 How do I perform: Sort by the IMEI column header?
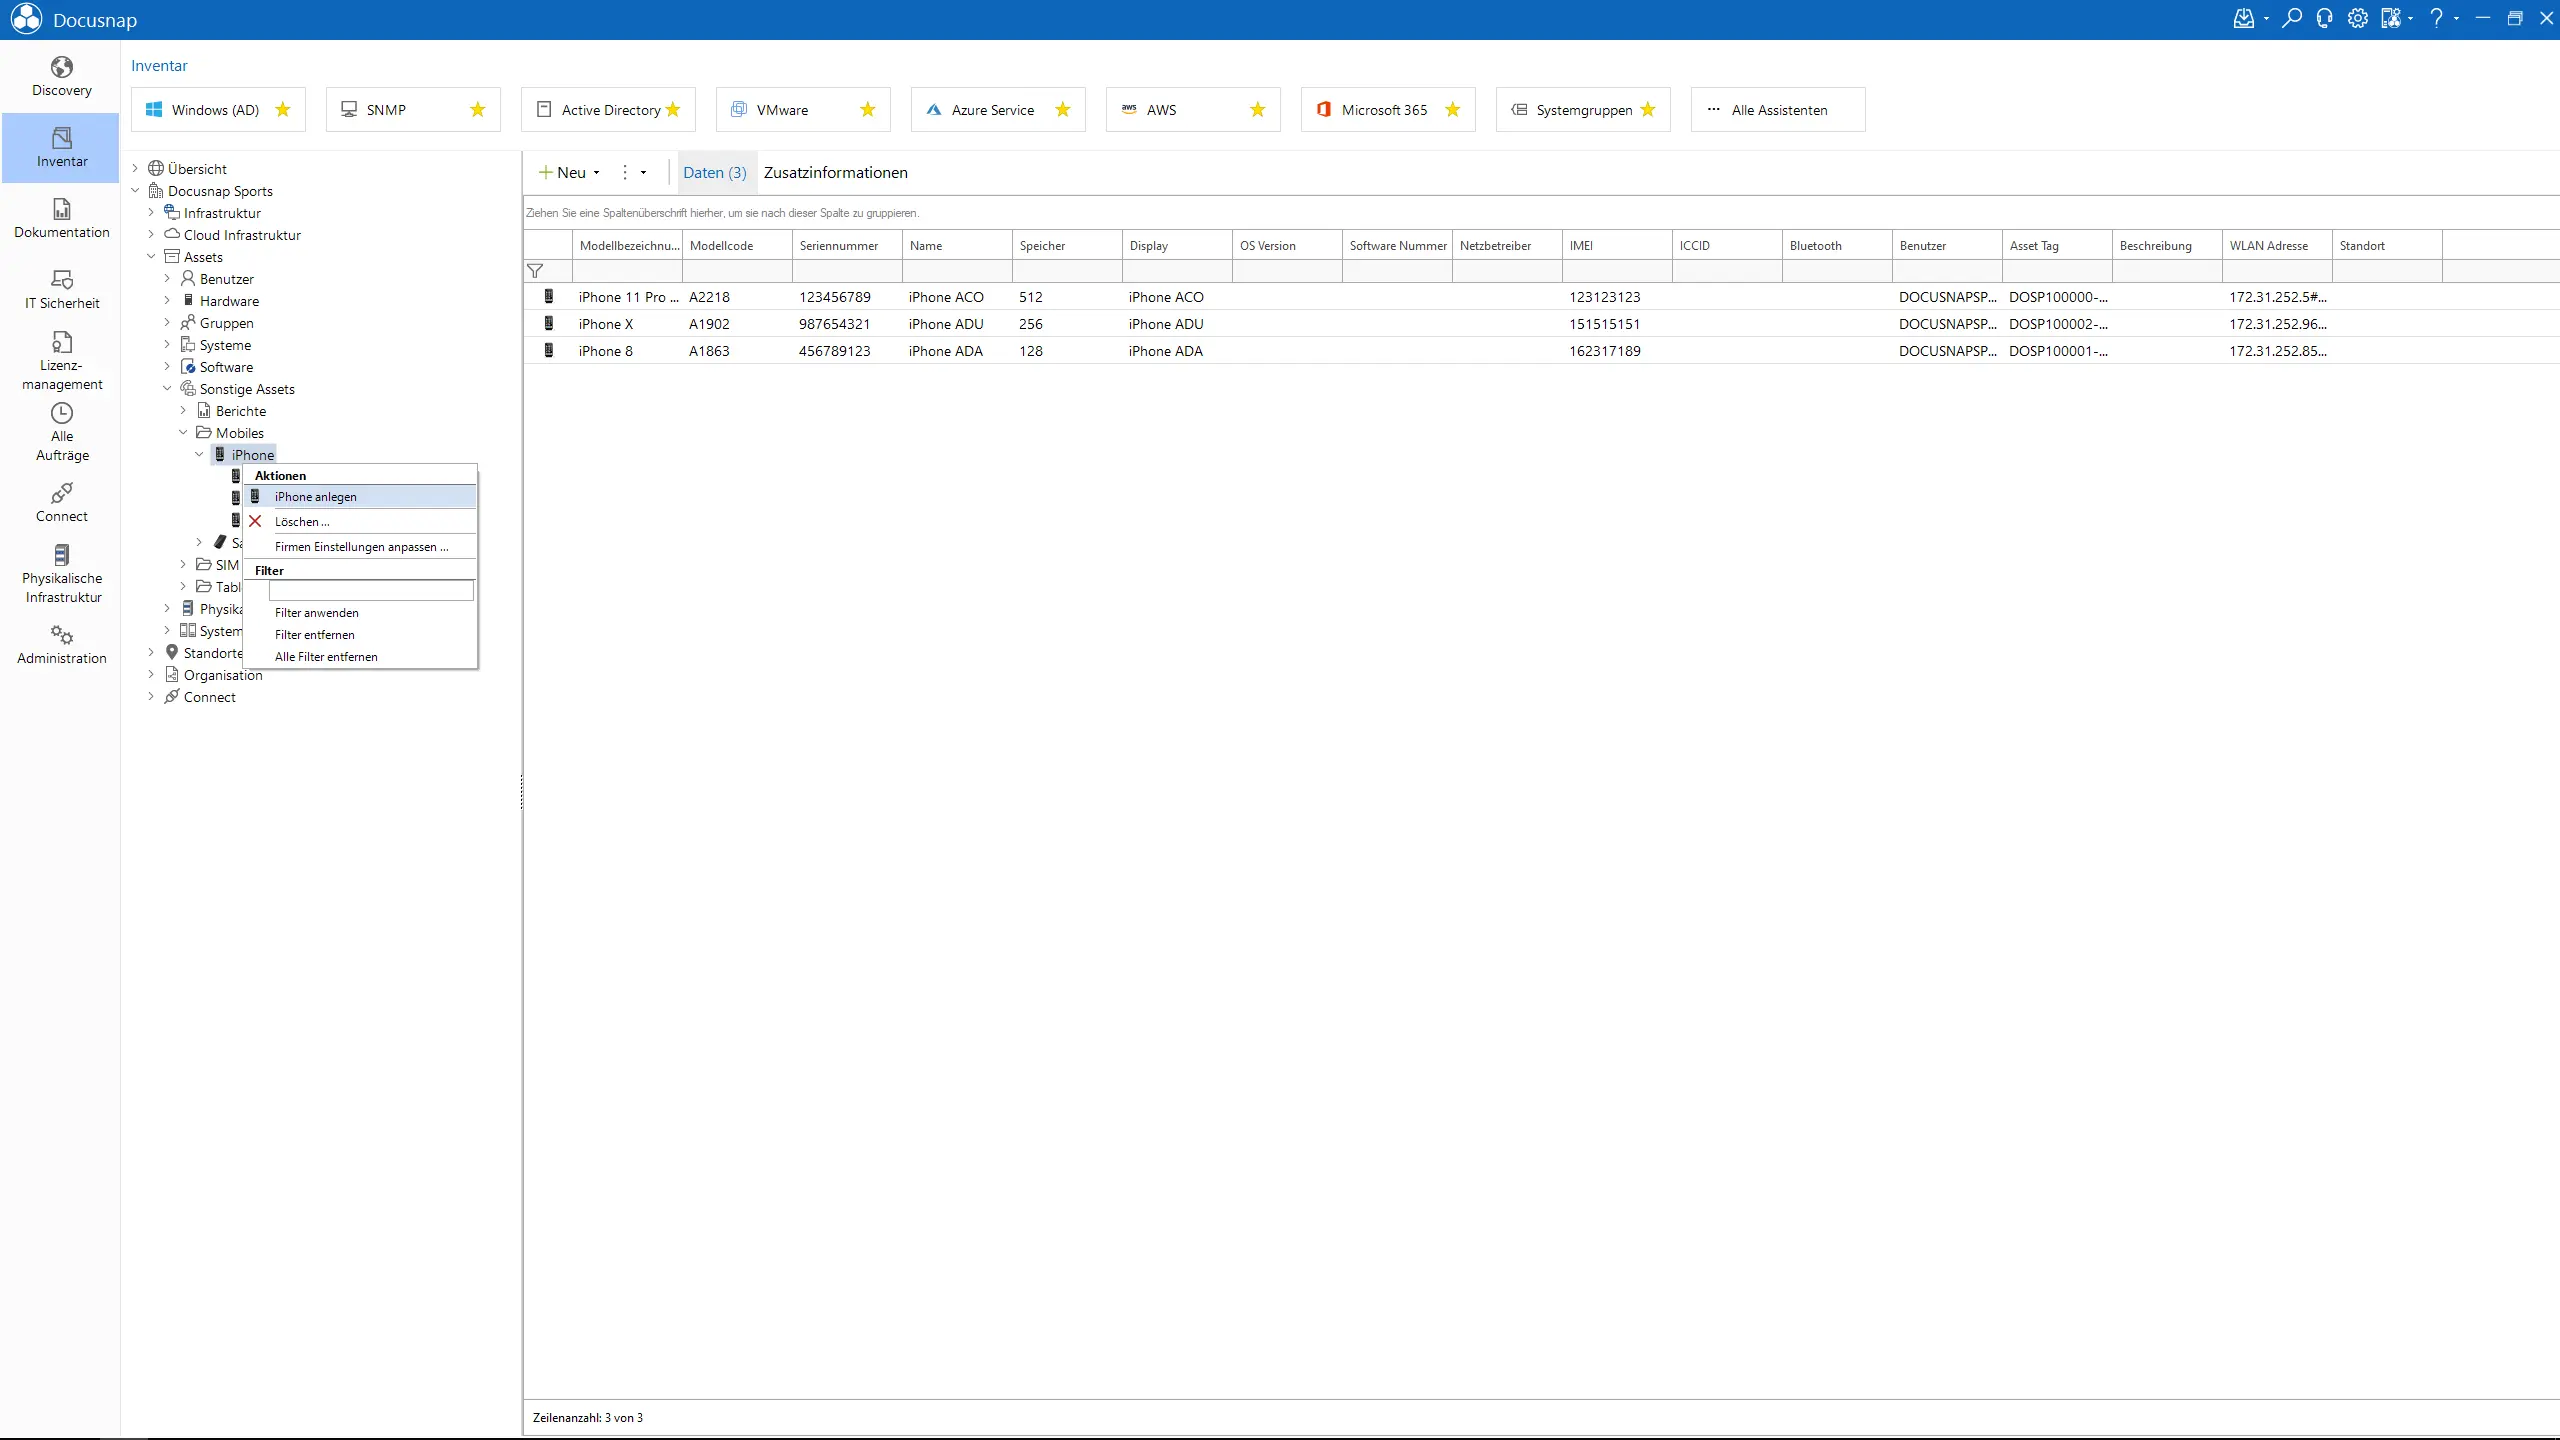point(1617,246)
